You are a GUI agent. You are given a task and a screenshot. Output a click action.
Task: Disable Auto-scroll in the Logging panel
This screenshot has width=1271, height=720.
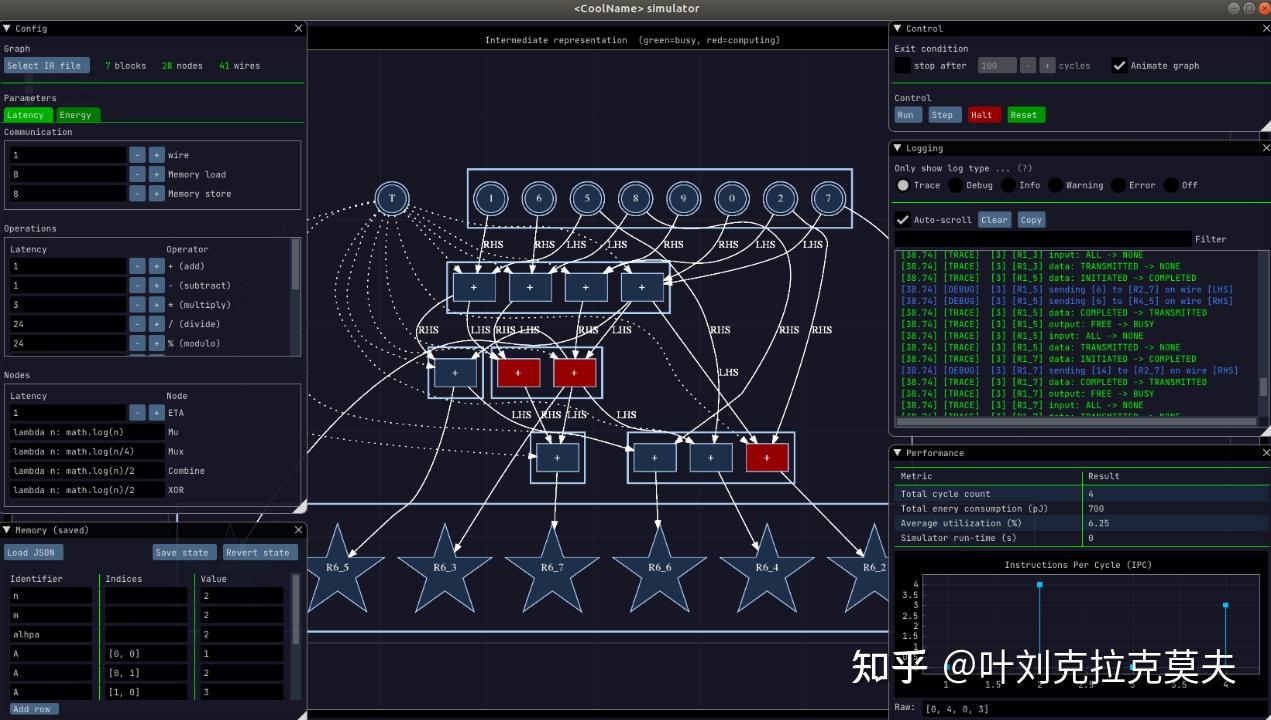[x=903, y=219]
